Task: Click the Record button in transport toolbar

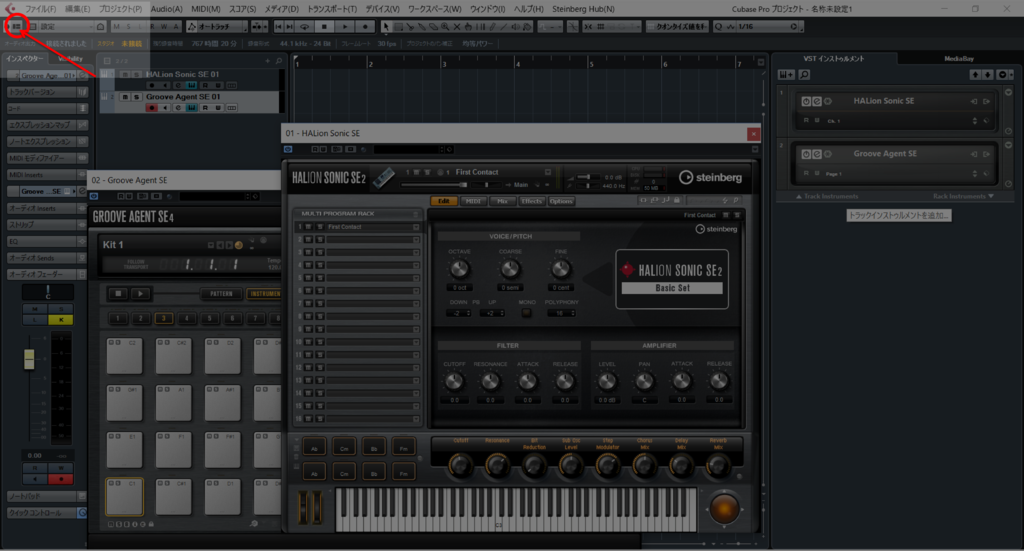Action: [365, 27]
